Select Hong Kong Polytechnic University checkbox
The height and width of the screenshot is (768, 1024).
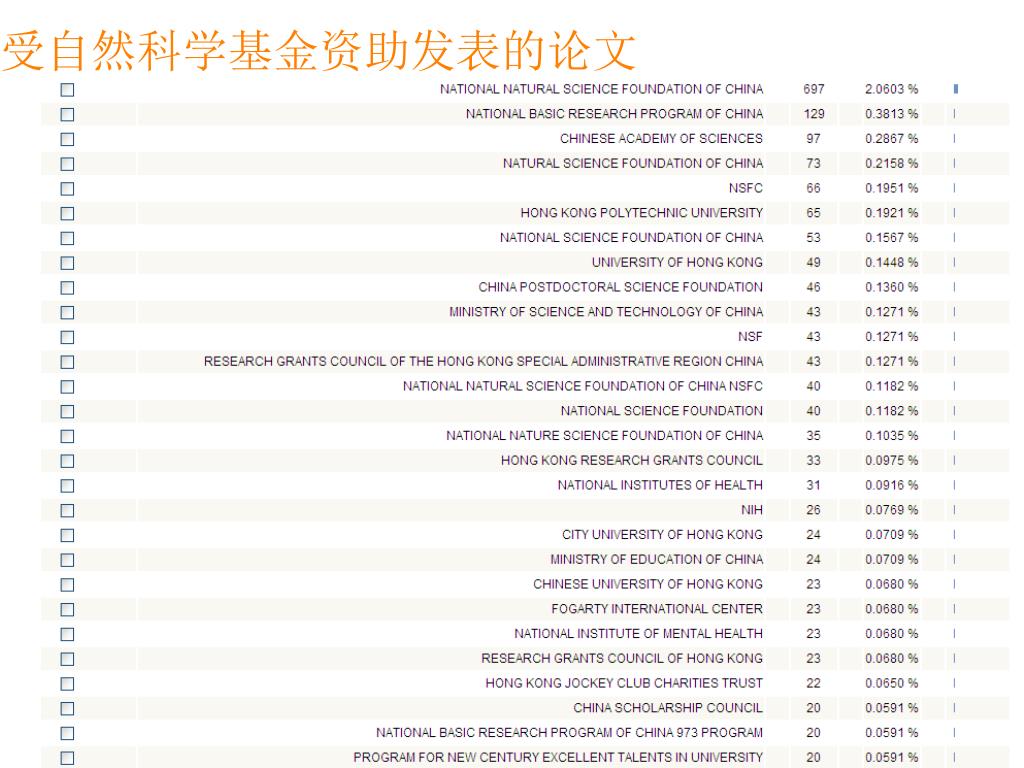[x=67, y=214]
